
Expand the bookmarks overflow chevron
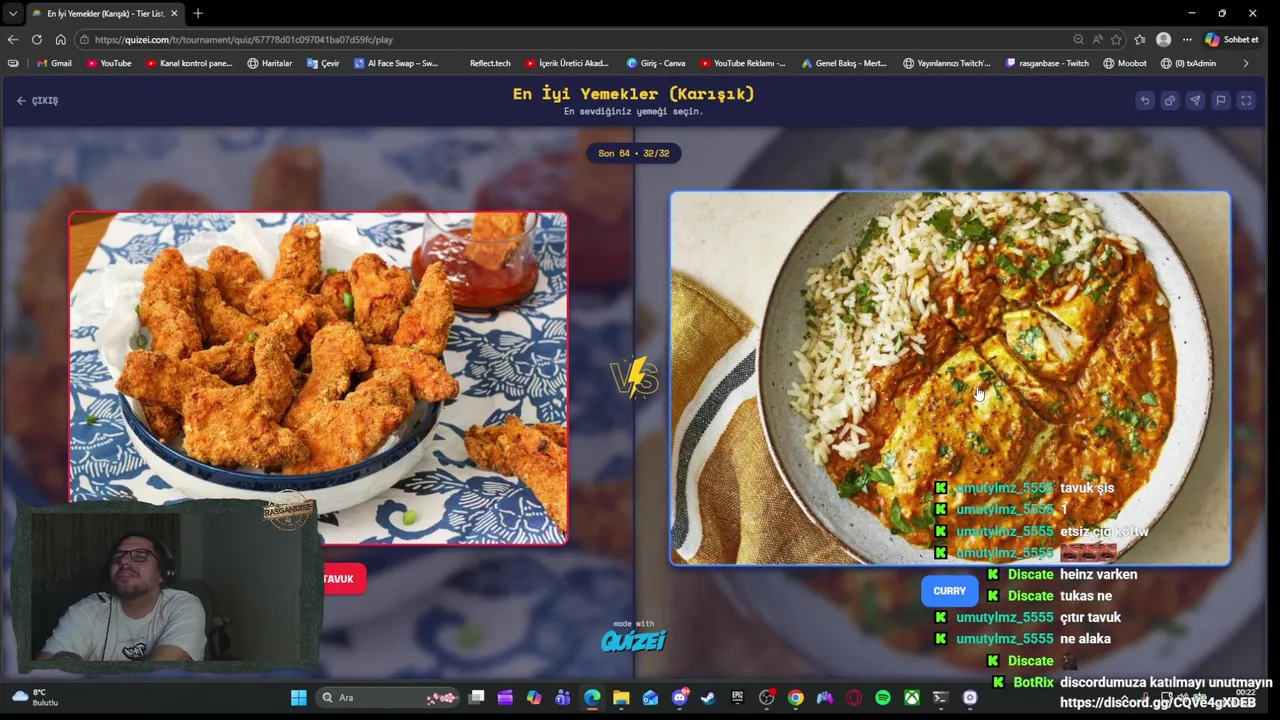pos(1246,63)
